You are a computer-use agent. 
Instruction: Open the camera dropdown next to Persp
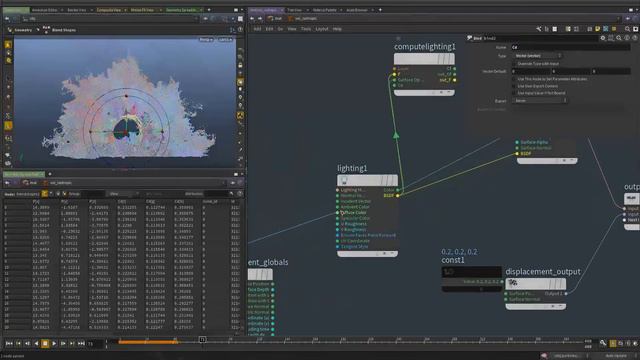(x=225, y=40)
